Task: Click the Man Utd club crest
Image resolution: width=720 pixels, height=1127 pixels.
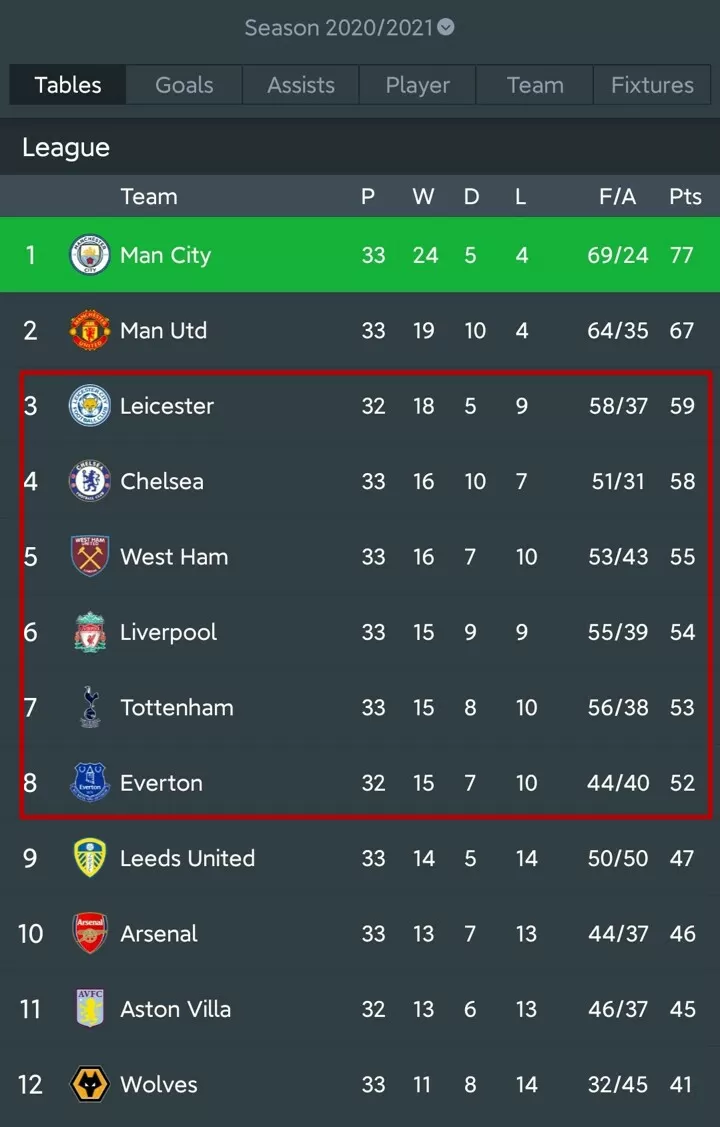Action: (x=90, y=331)
